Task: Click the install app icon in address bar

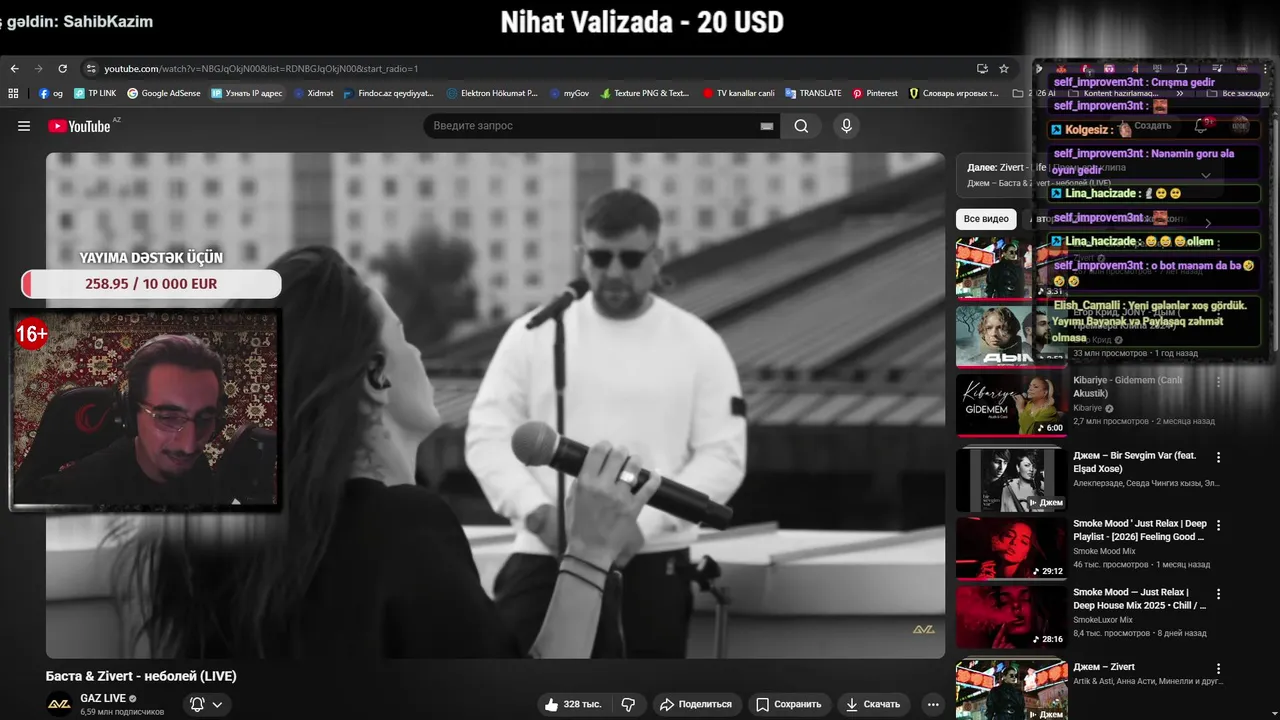Action: click(x=982, y=69)
